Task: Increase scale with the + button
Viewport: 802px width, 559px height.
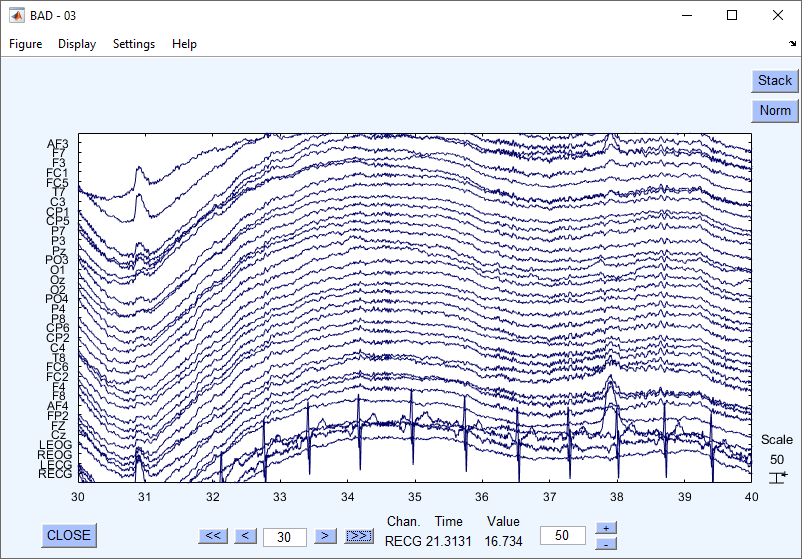Action: [606, 528]
